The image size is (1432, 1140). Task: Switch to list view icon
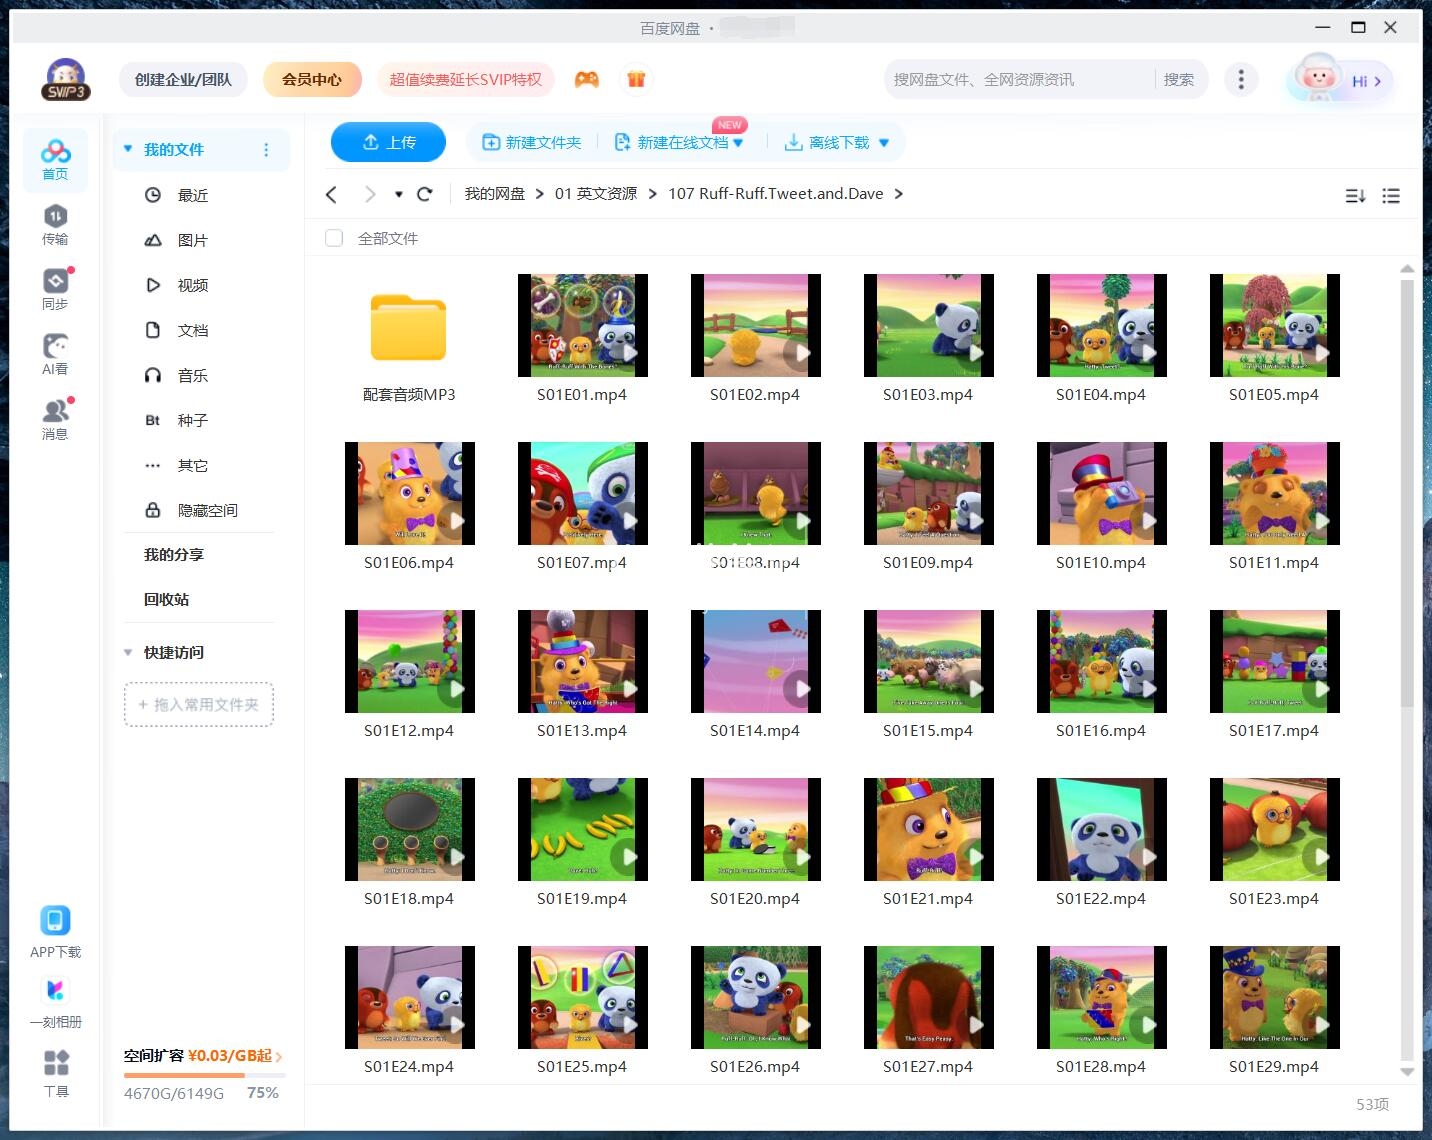click(x=1390, y=196)
